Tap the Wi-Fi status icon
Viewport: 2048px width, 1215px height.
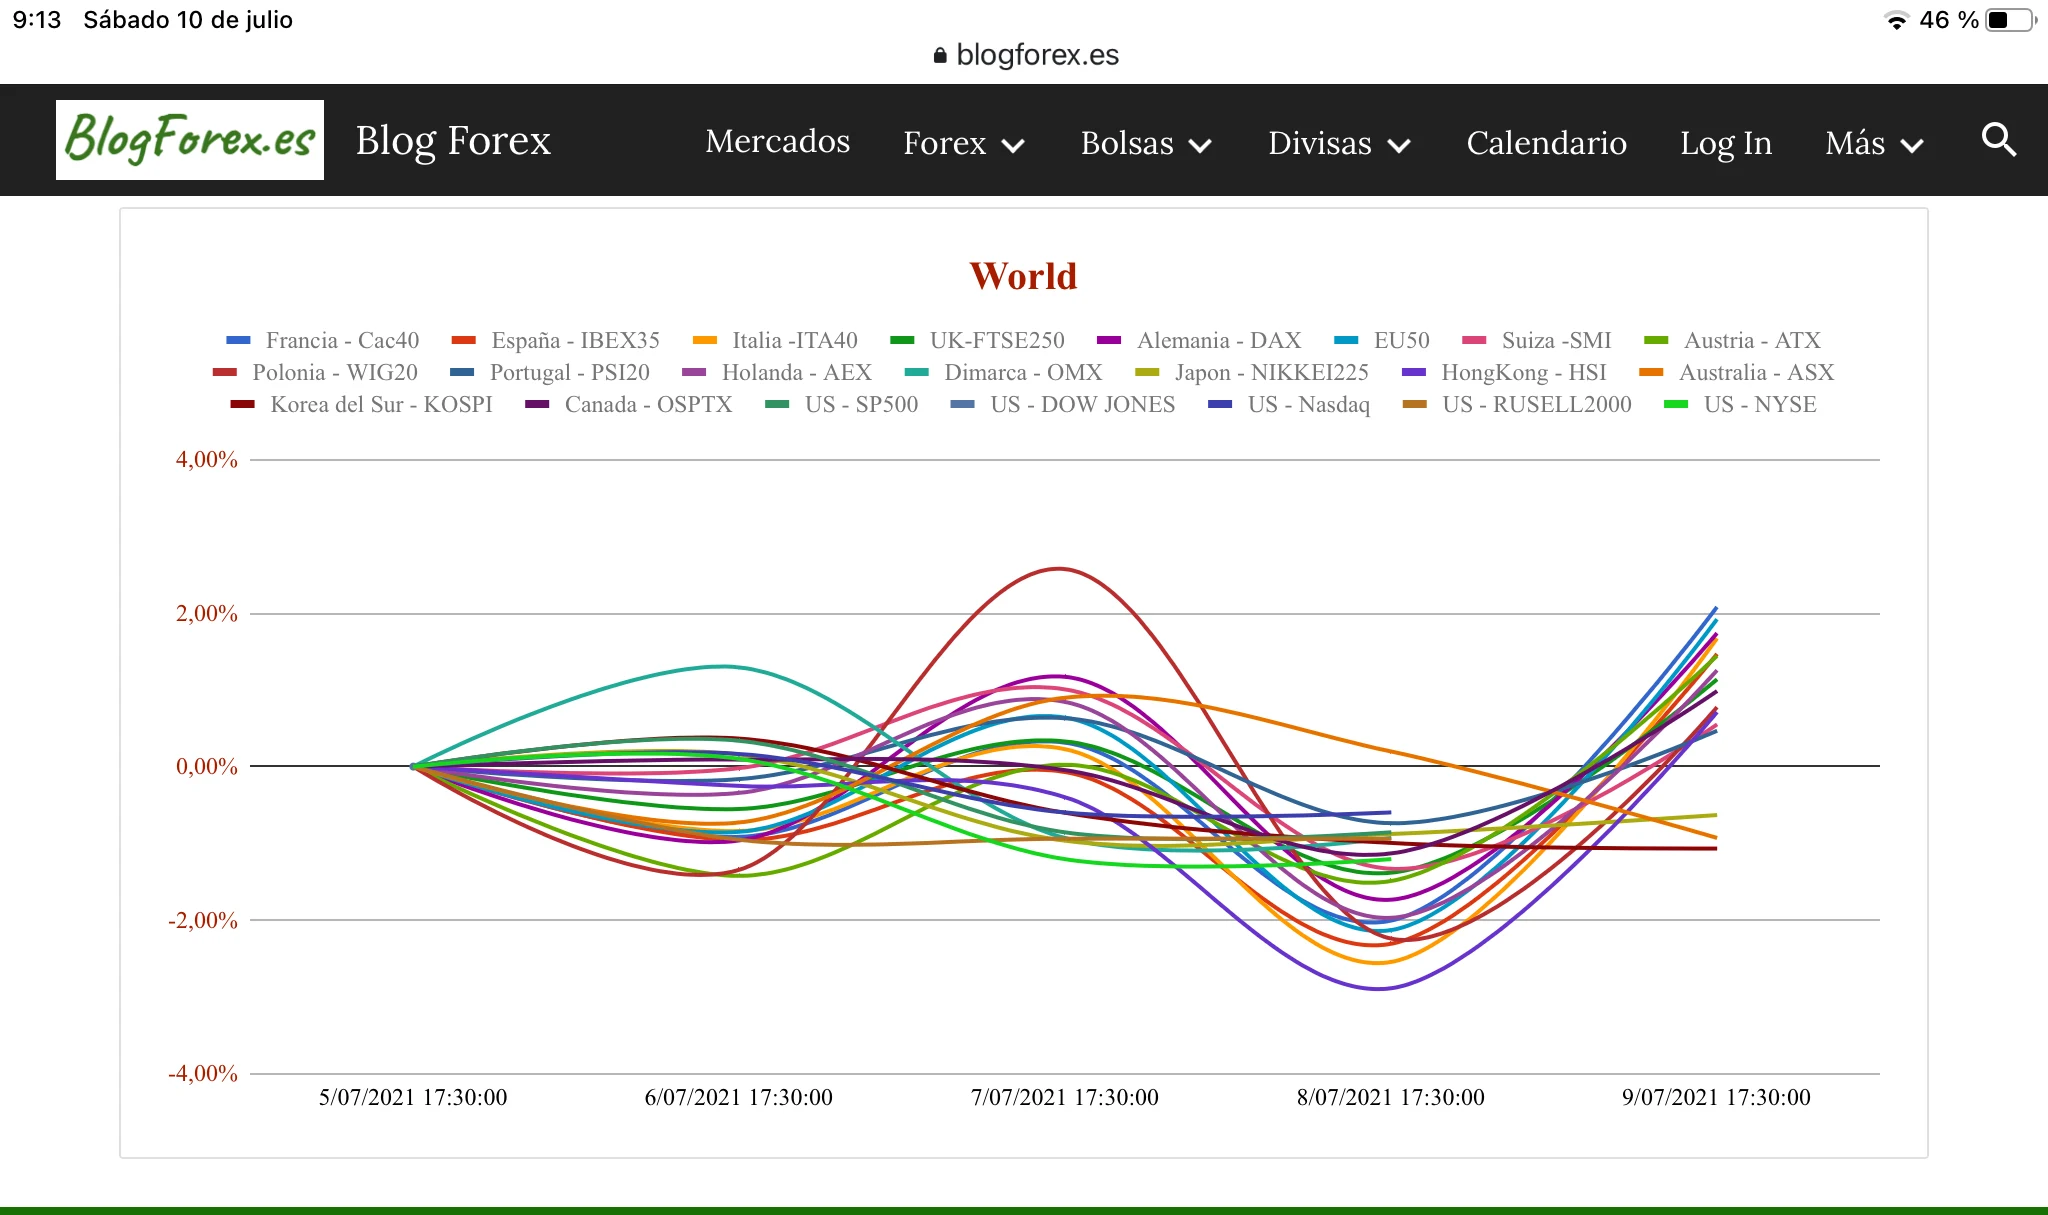click(x=1895, y=20)
